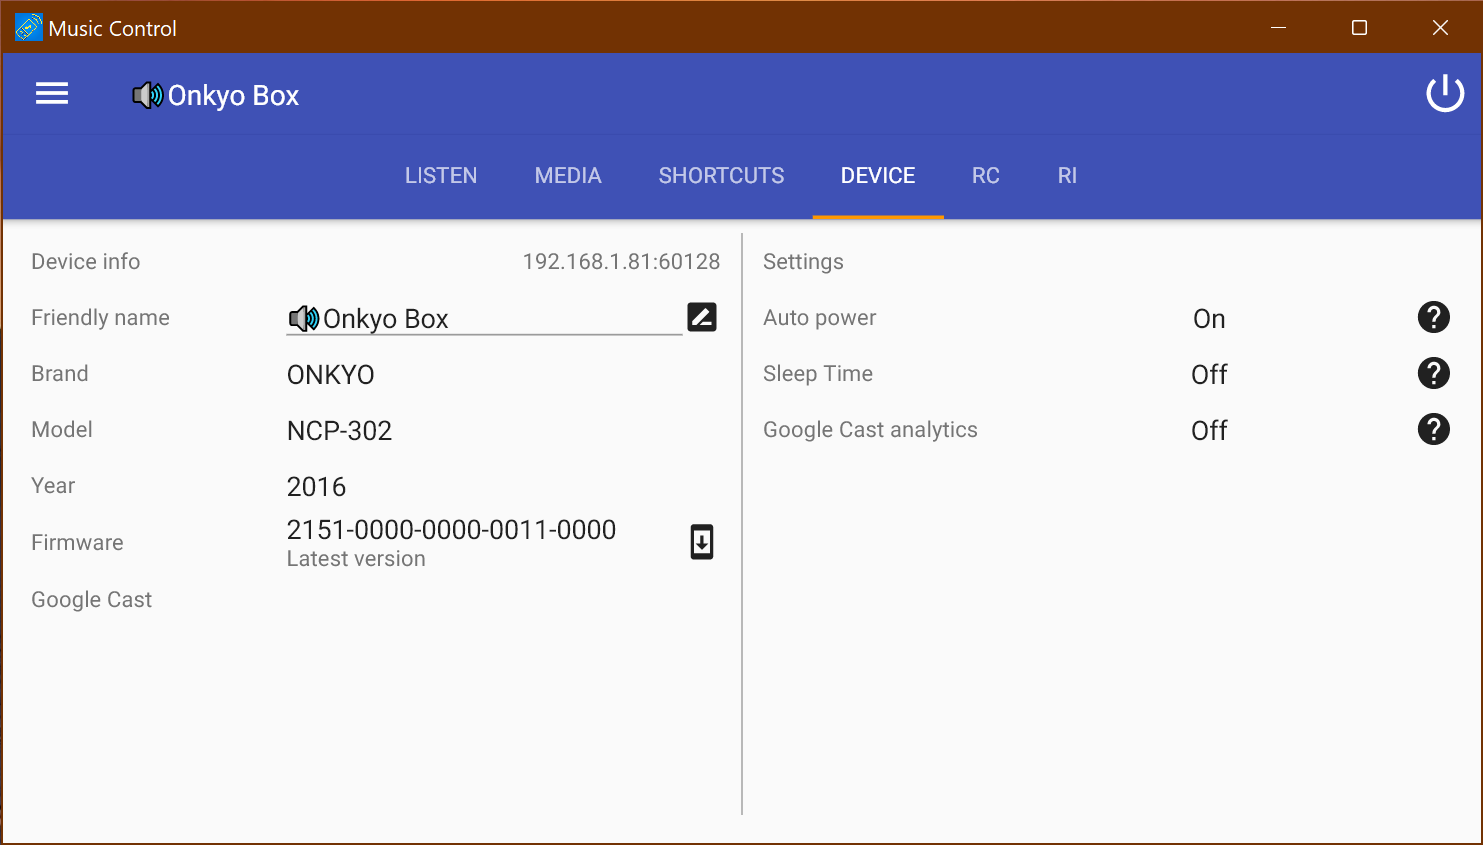Change the Auto power value On

[1209, 319]
